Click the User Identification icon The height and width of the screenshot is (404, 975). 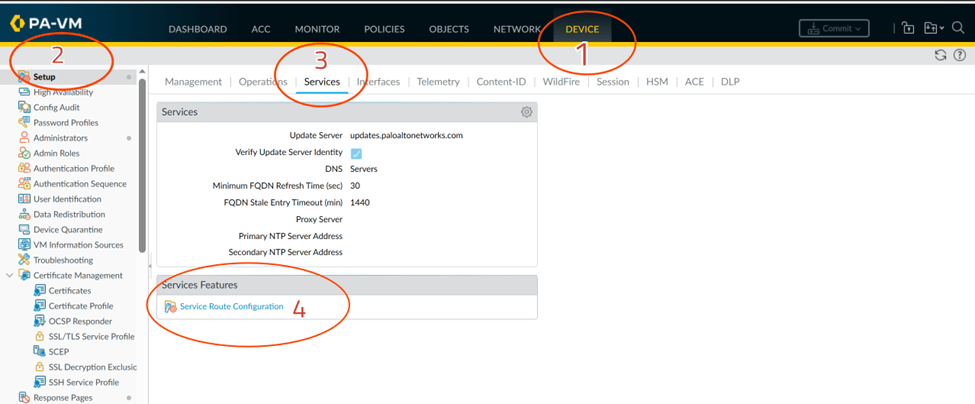point(24,199)
